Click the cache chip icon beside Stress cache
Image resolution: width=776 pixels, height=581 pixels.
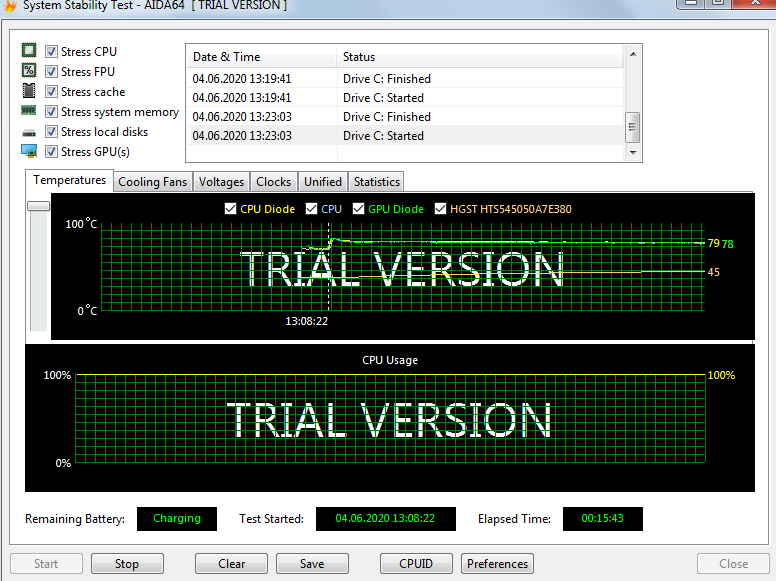click(29, 91)
